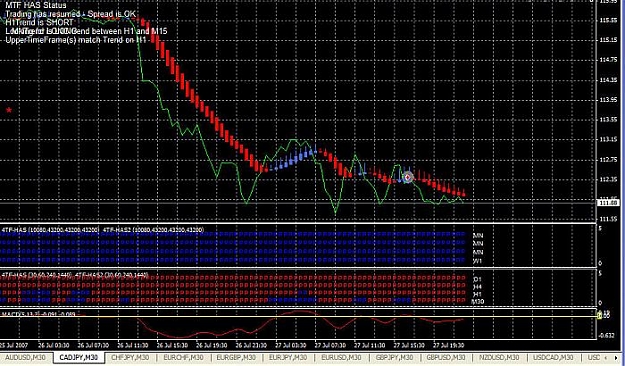Open the CHFJPY,M30 chart tab

[130, 358]
